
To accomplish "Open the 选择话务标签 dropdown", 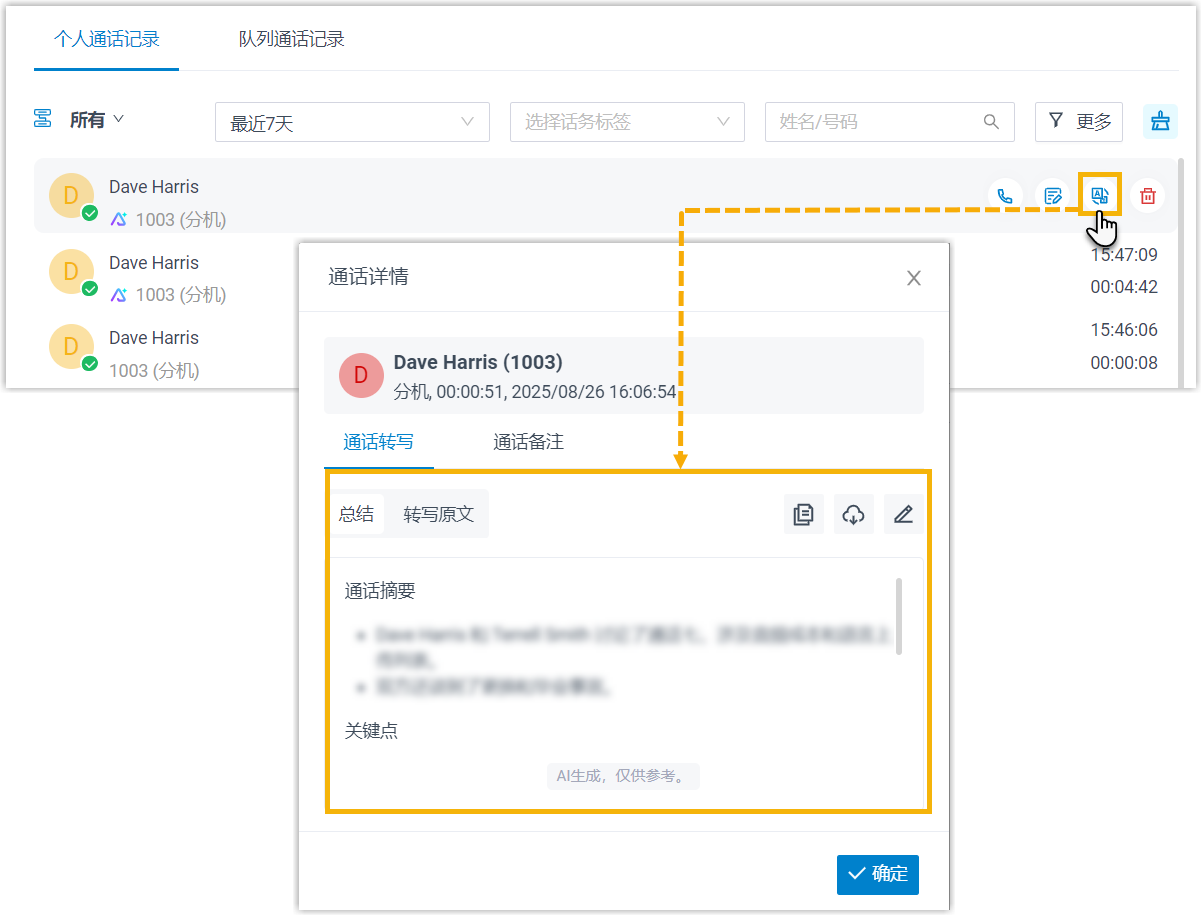I will tap(627, 122).
